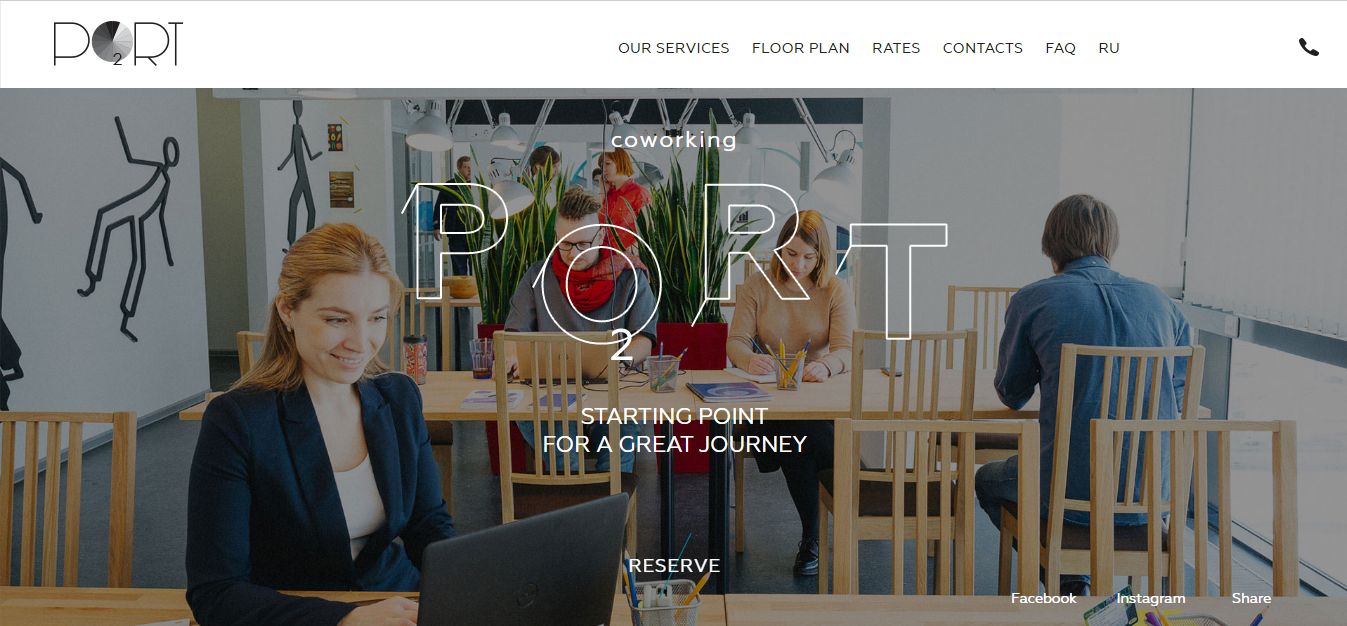Open the Instagram link
Image resolution: width=1347 pixels, height=626 pixels.
coord(1151,598)
